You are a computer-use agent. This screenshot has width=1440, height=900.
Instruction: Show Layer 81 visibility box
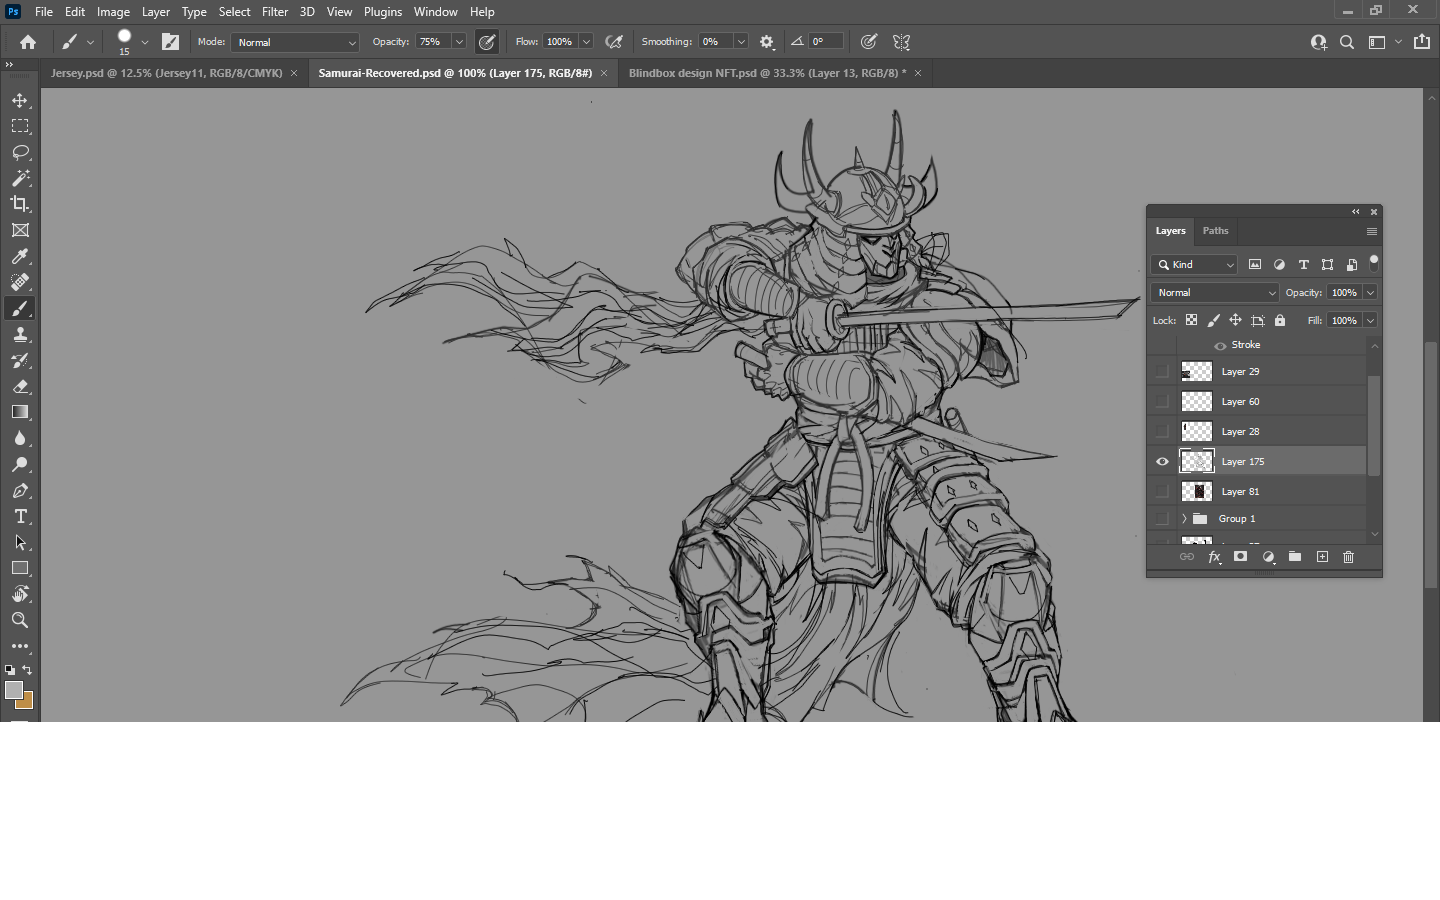[x=1162, y=491]
